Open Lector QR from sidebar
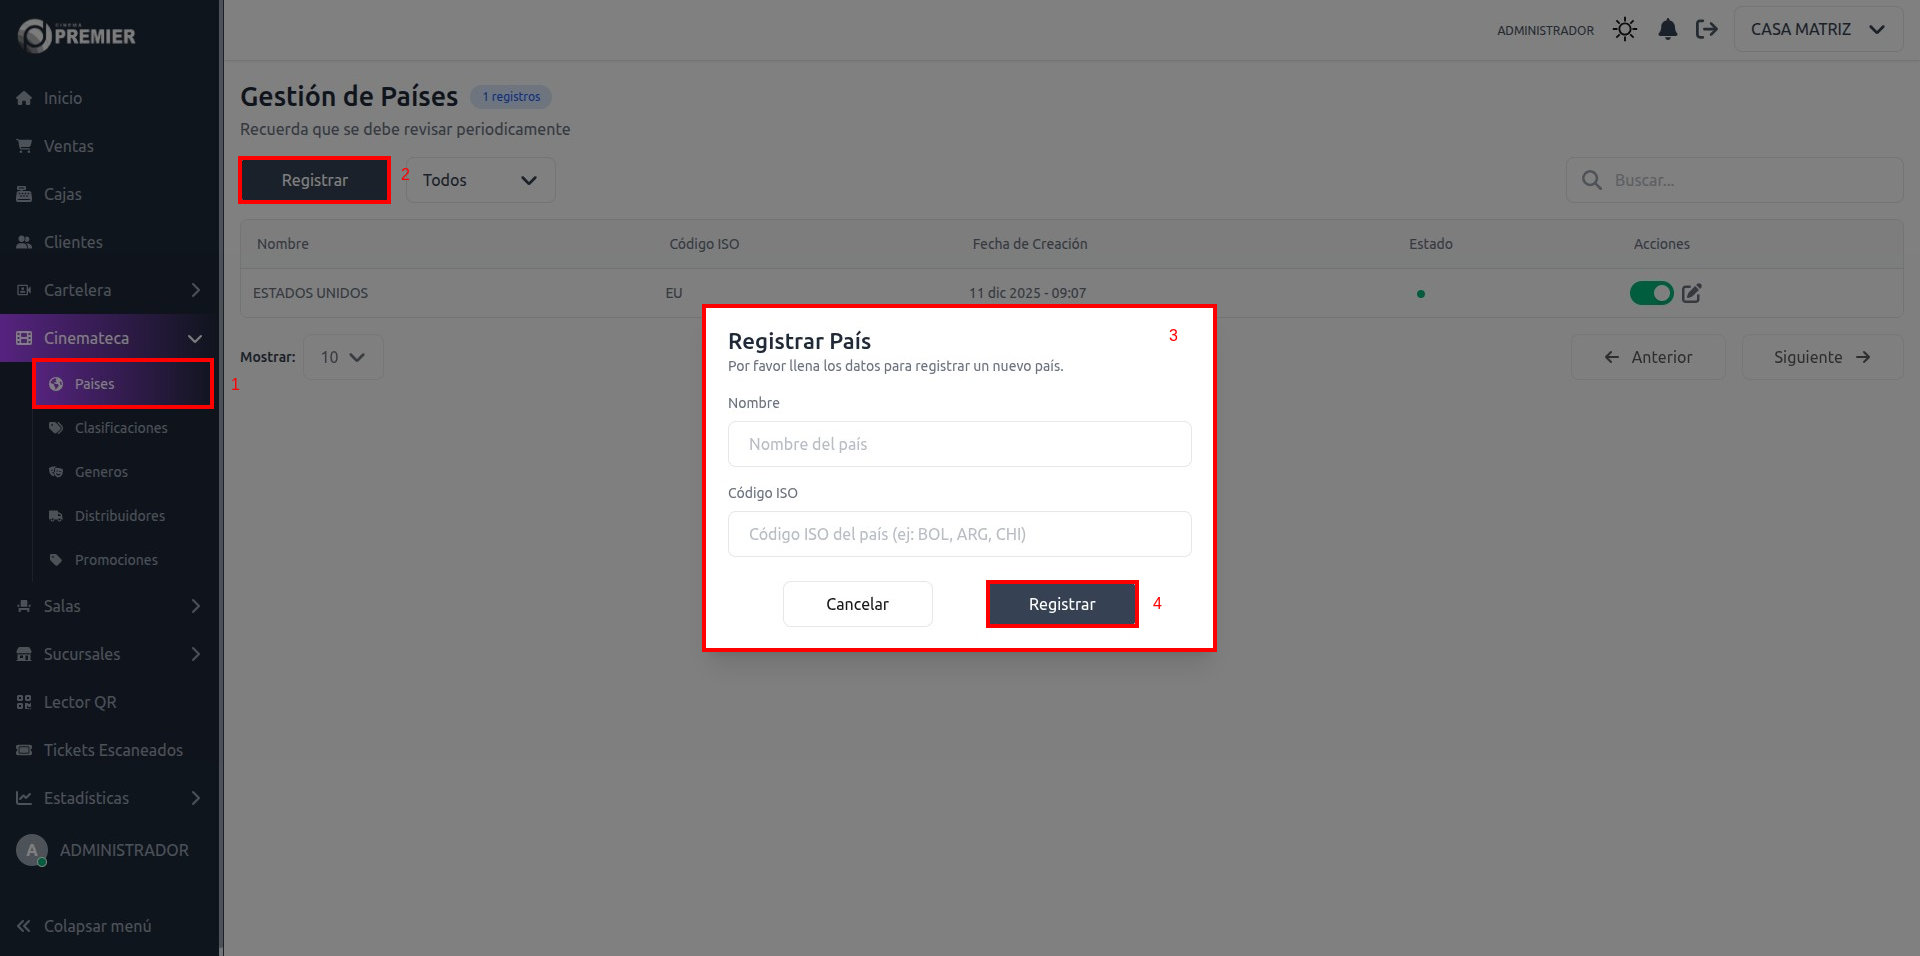1920x956 pixels. 80,702
